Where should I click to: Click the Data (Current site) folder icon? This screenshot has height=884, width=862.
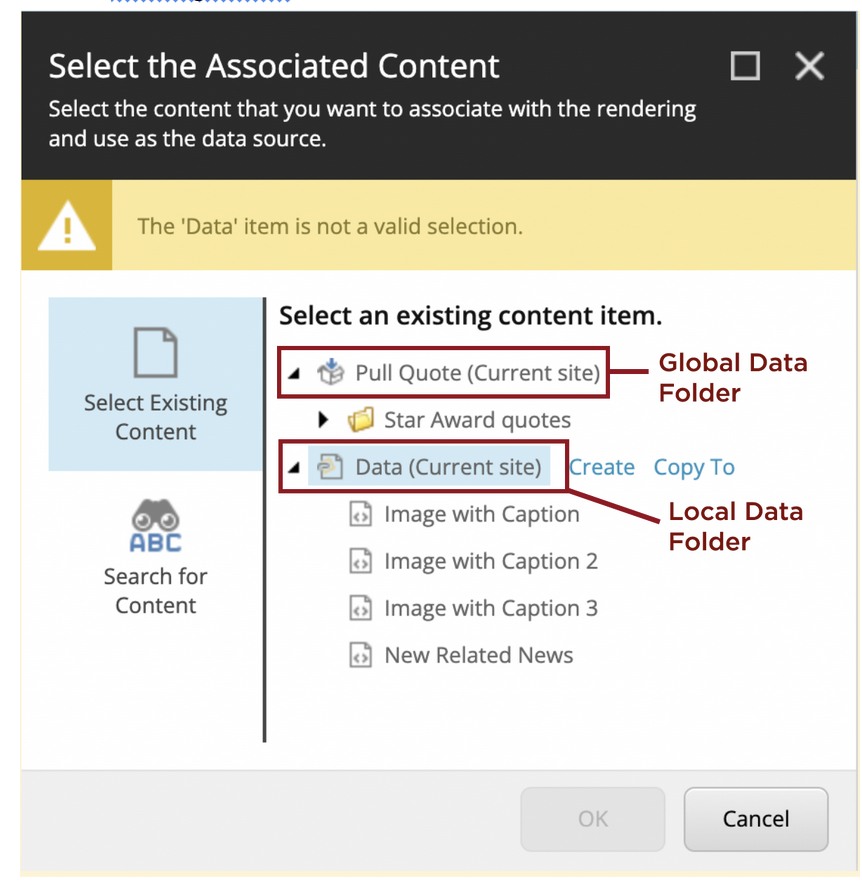[331, 467]
